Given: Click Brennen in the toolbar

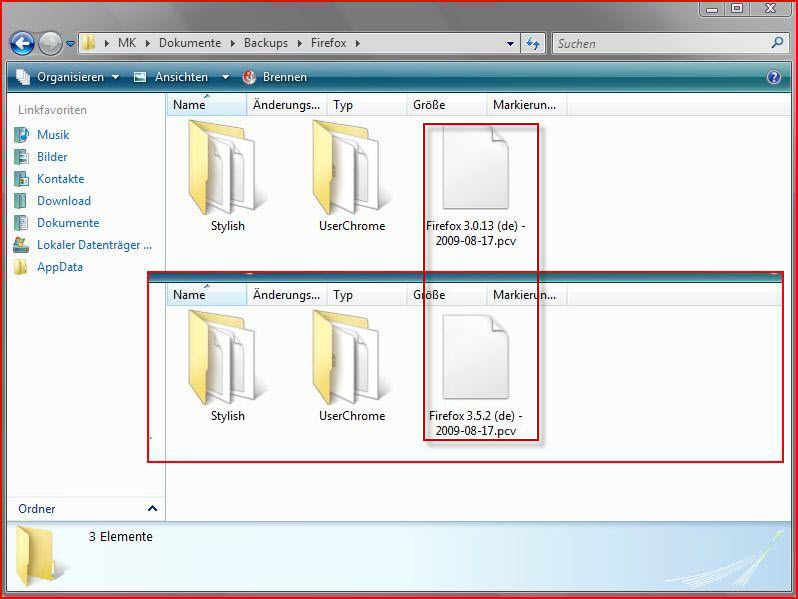Looking at the screenshot, I should click(x=275, y=77).
